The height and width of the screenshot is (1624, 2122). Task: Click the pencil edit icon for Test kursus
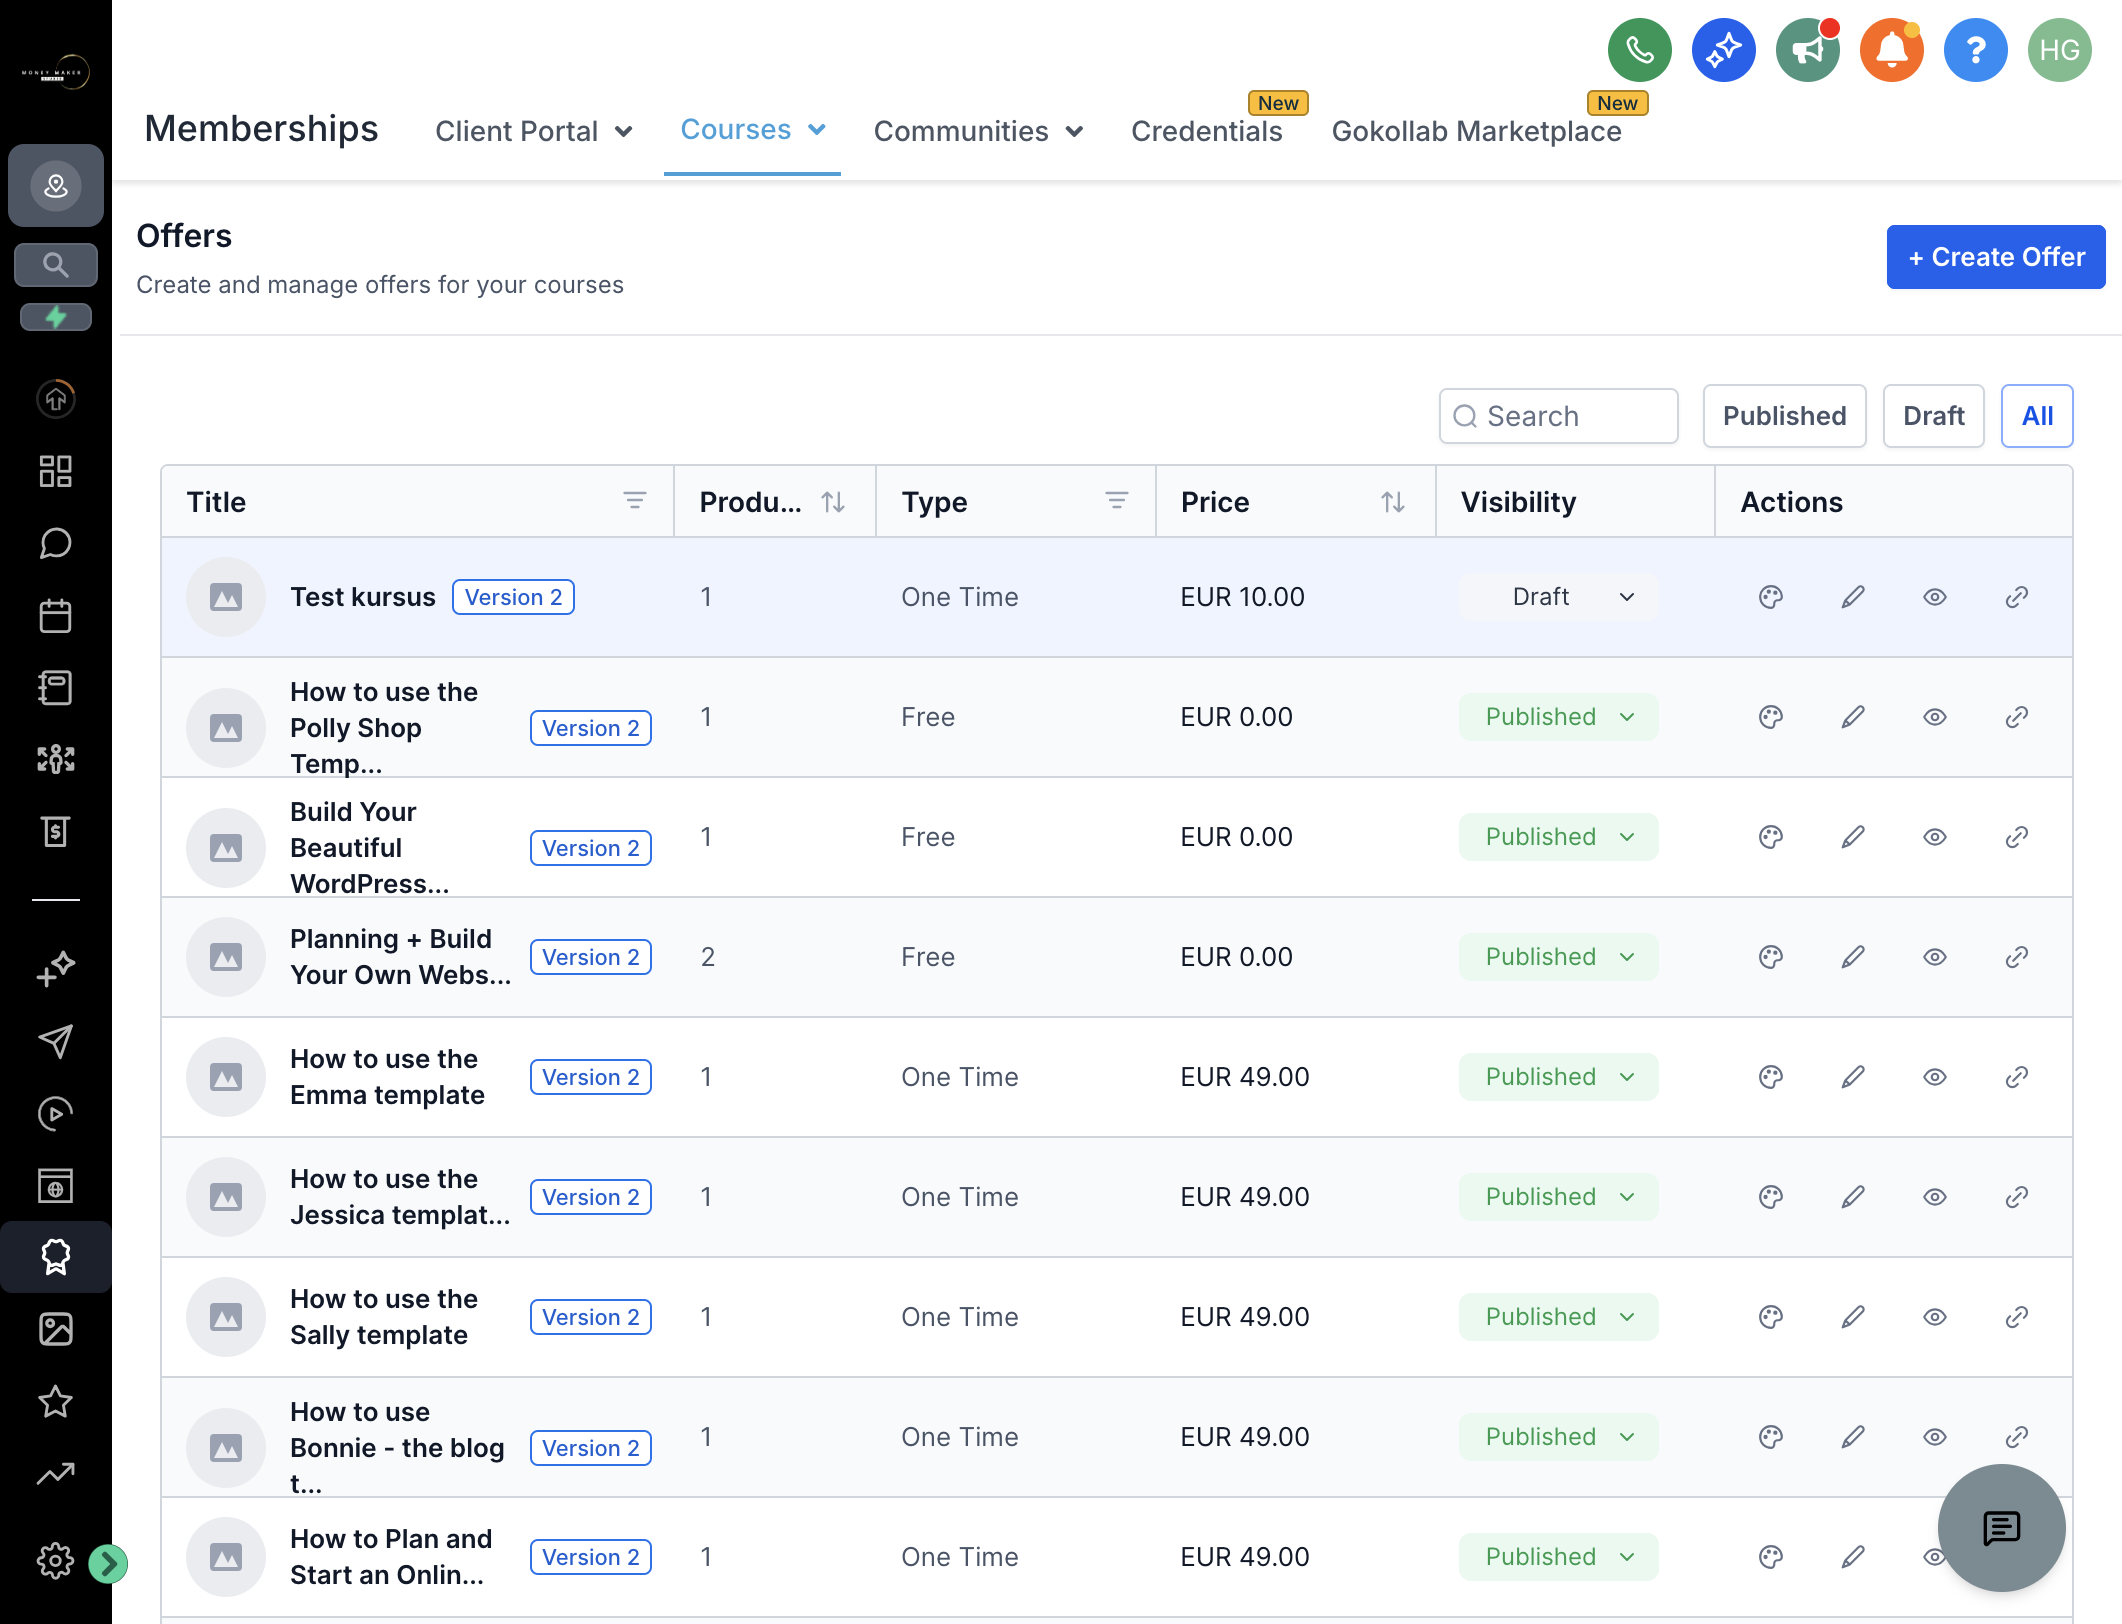click(1853, 597)
